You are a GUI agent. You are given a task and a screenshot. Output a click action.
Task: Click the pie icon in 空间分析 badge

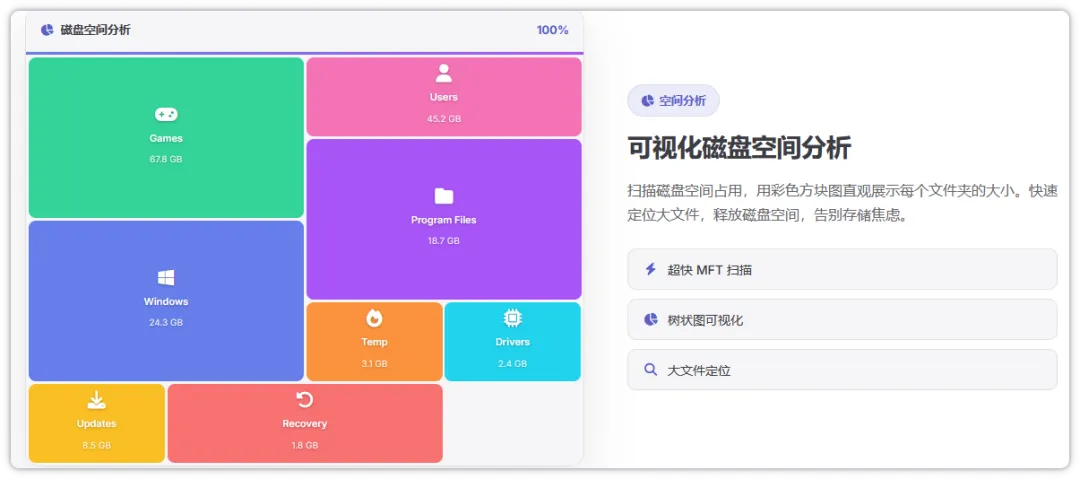[x=647, y=101]
